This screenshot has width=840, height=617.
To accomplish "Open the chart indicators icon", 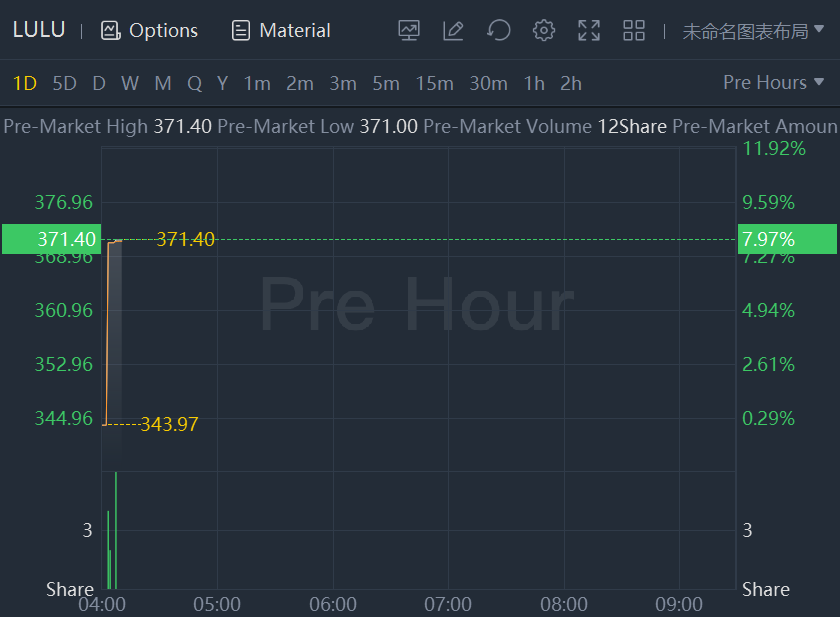I will pos(409,30).
